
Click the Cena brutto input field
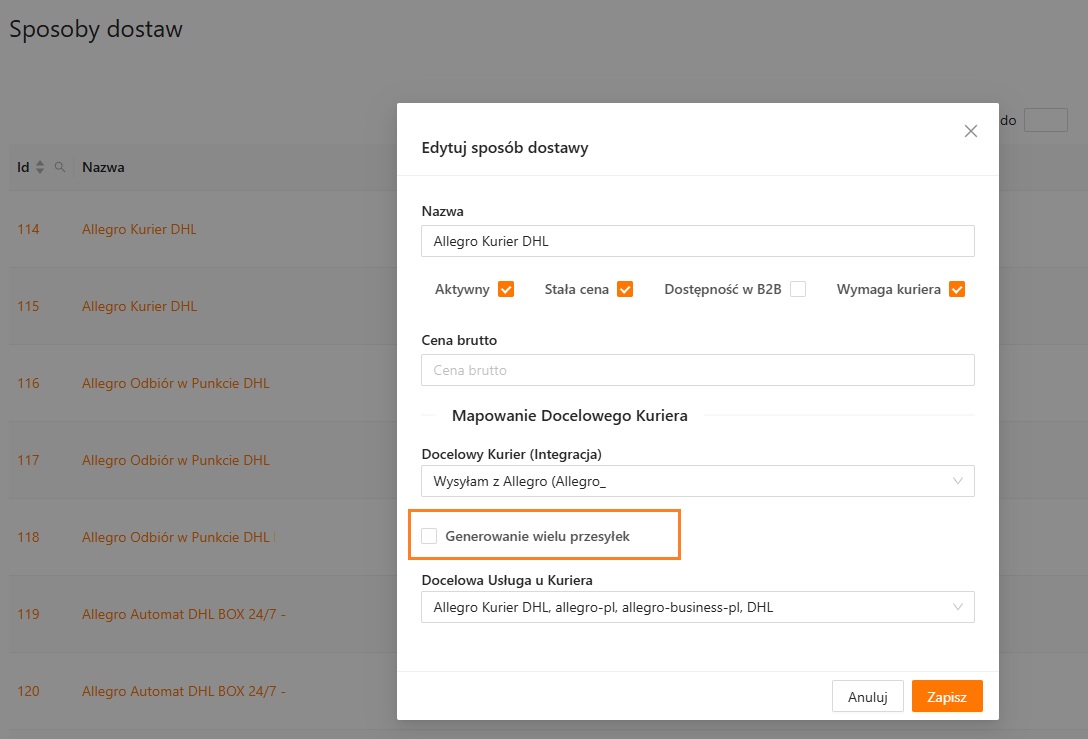(x=697, y=371)
